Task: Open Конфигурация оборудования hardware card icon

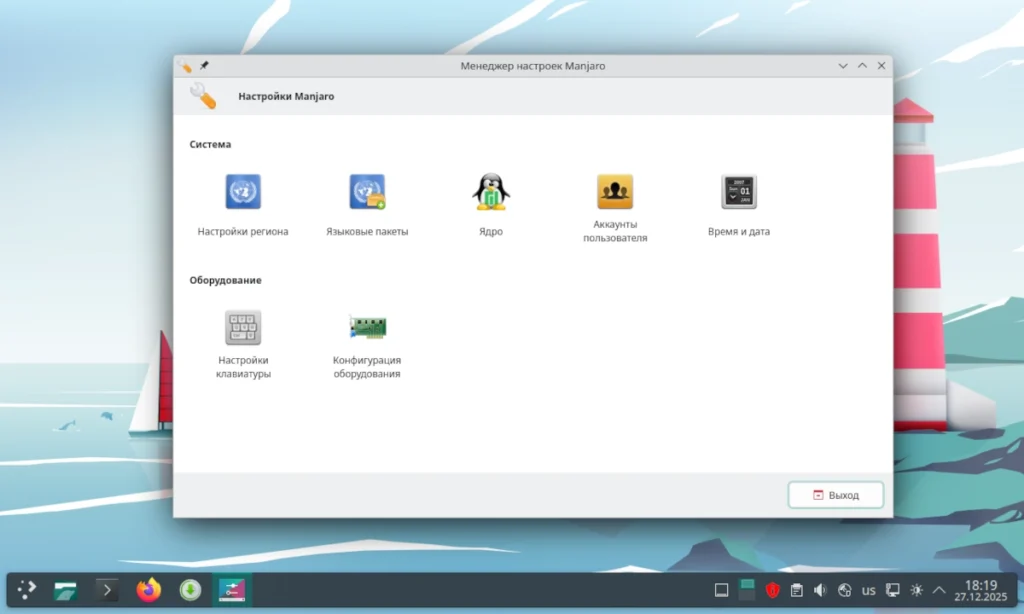Action: coord(367,327)
